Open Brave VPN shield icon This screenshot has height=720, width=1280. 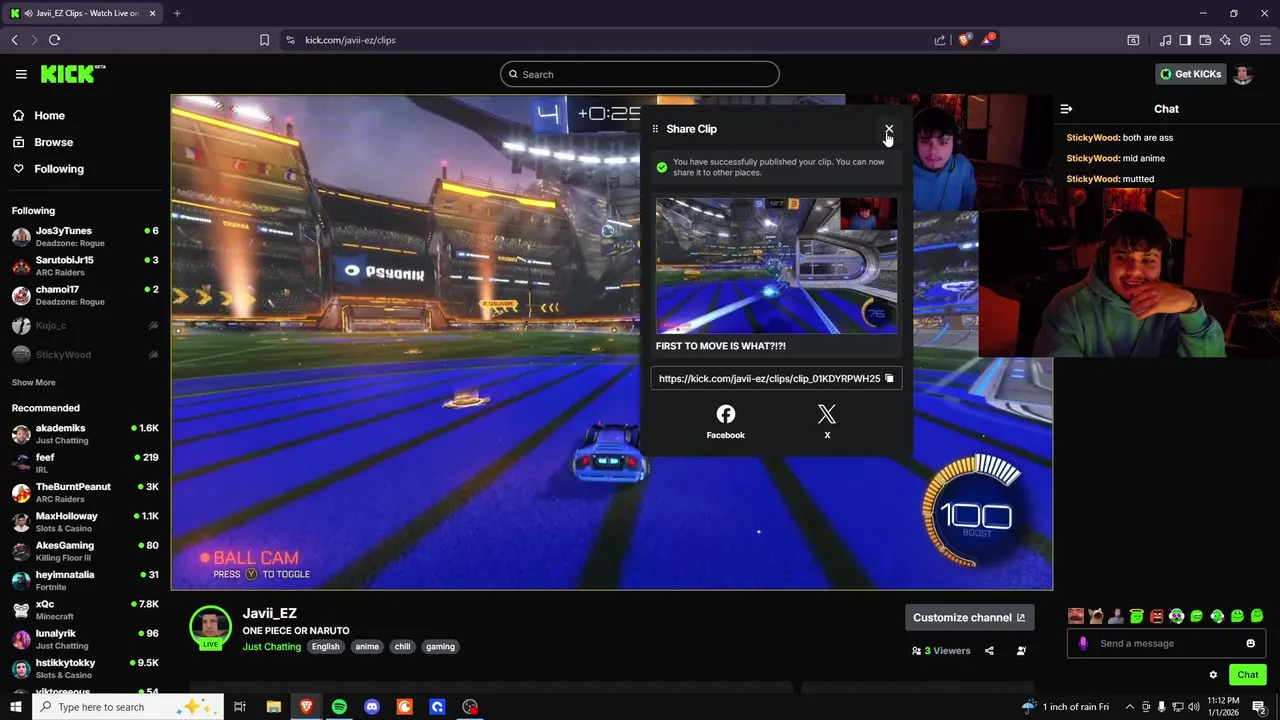coord(1245,40)
